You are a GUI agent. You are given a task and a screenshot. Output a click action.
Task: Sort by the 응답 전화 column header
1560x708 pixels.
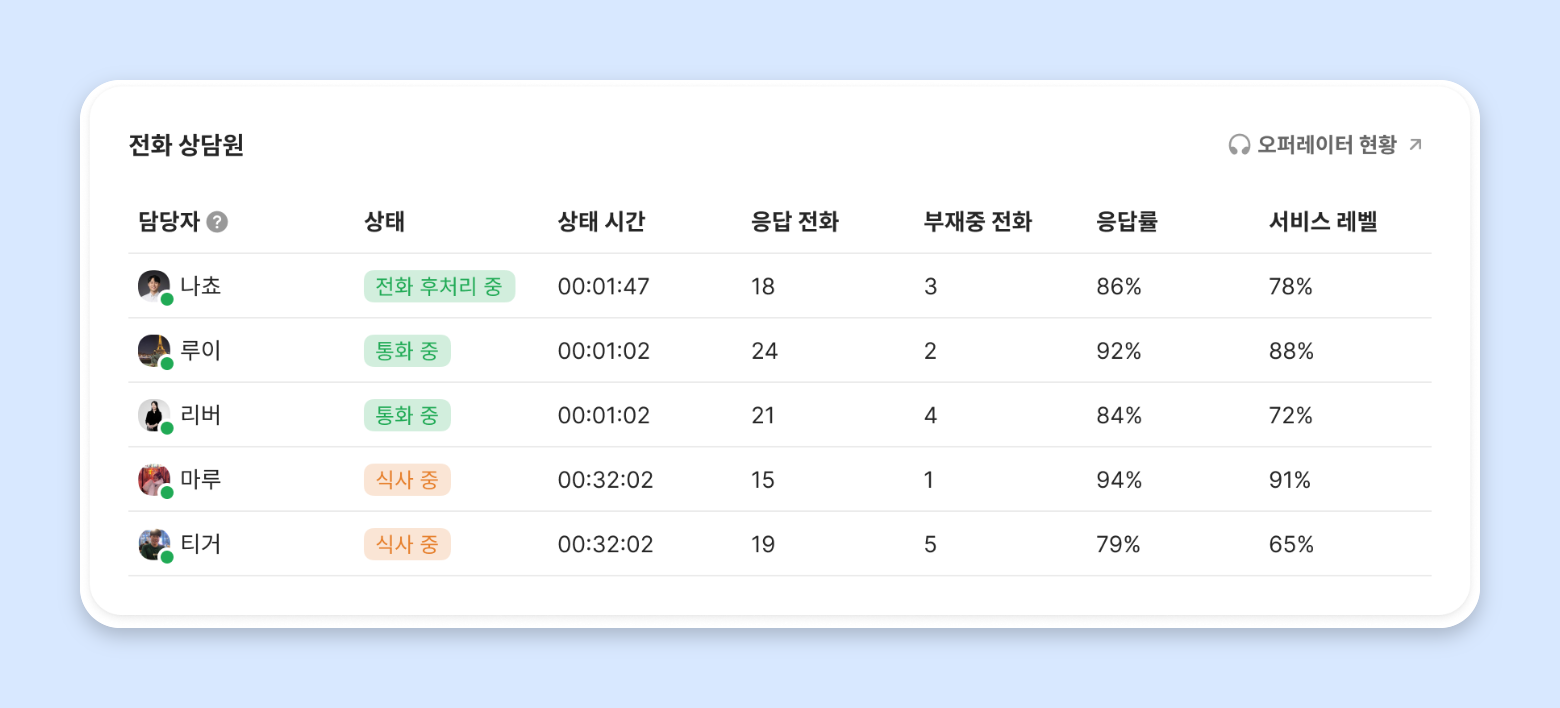pyautogui.click(x=794, y=222)
